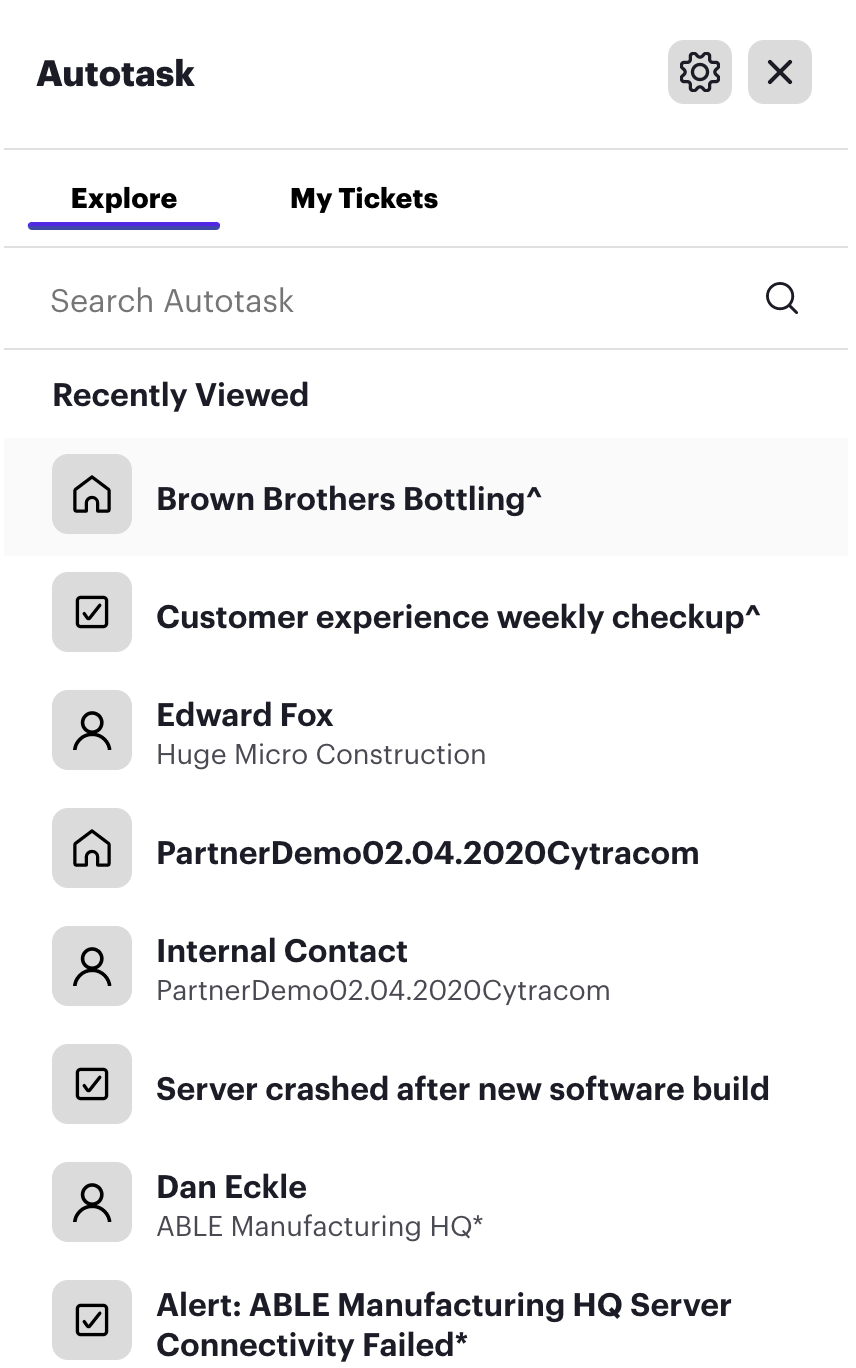Viewport: 856px width, 1368px height.
Task: Select the Dan Eckle contact name
Action: click(x=232, y=1187)
